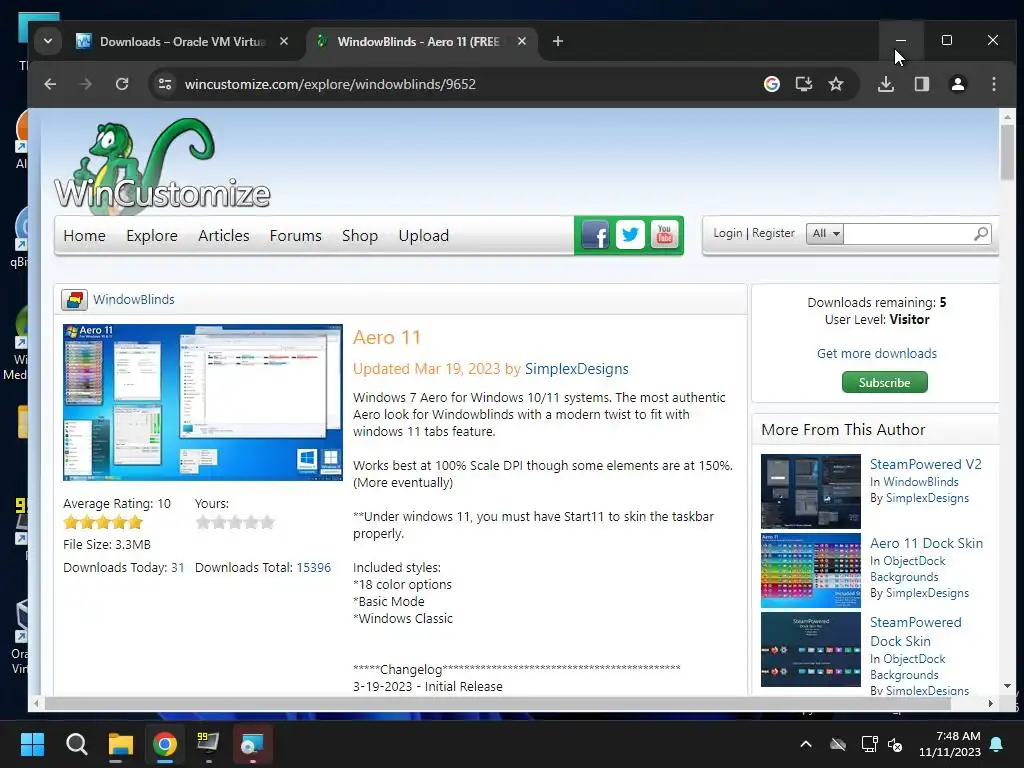Open a new tab

[558, 41]
